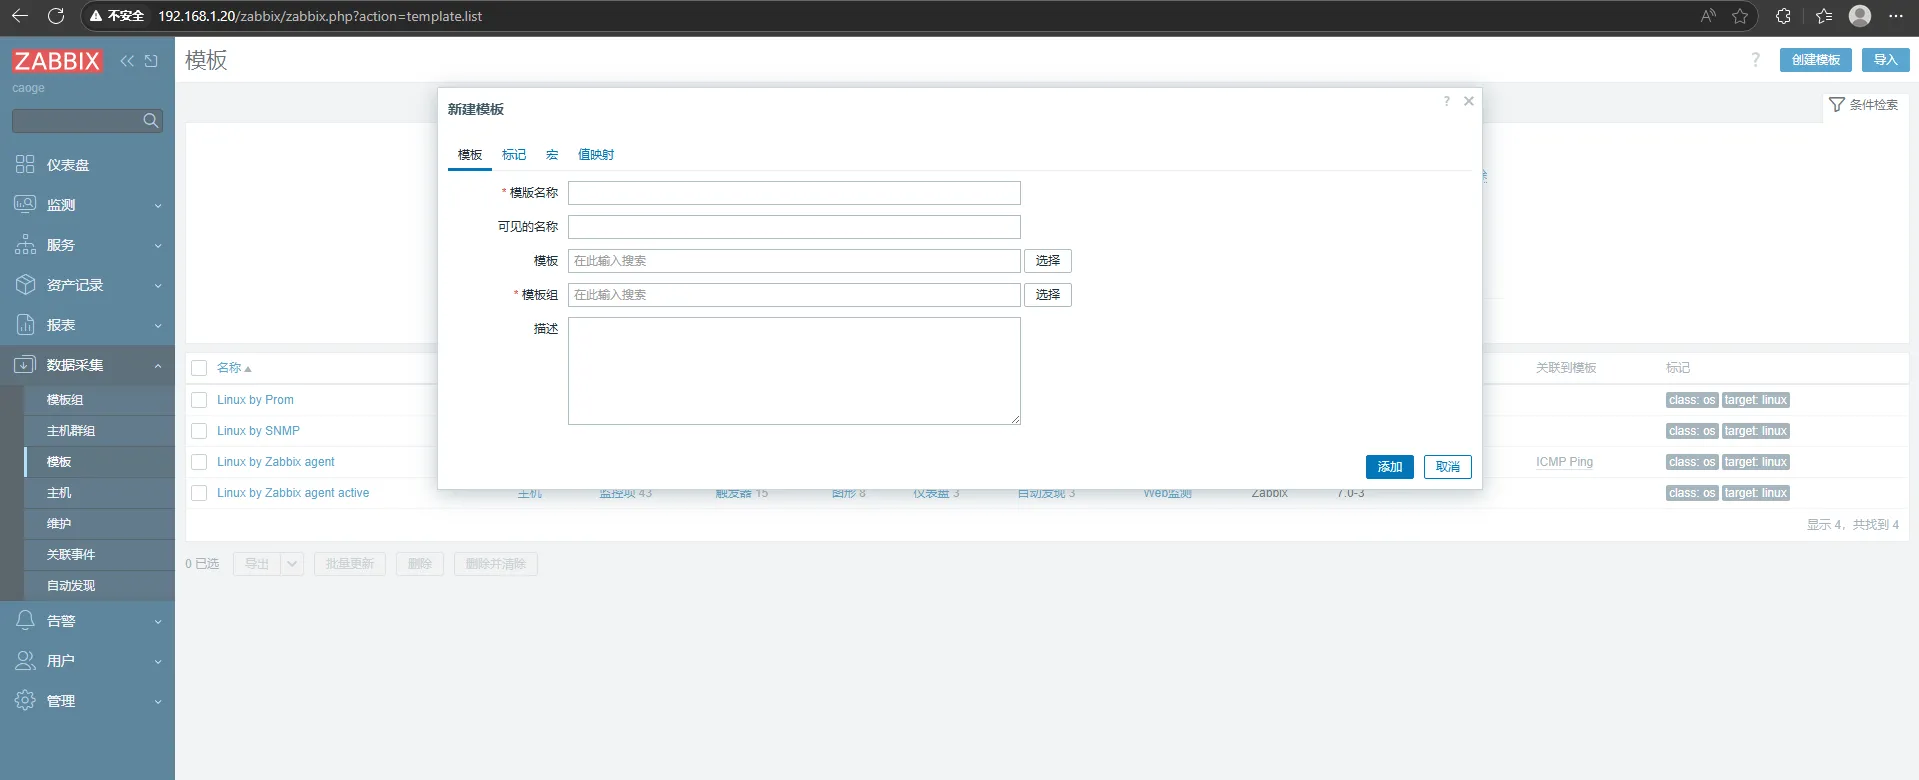Image resolution: width=1919 pixels, height=780 pixels.
Task: Open 自动发现 submenu item
Action: click(x=99, y=586)
